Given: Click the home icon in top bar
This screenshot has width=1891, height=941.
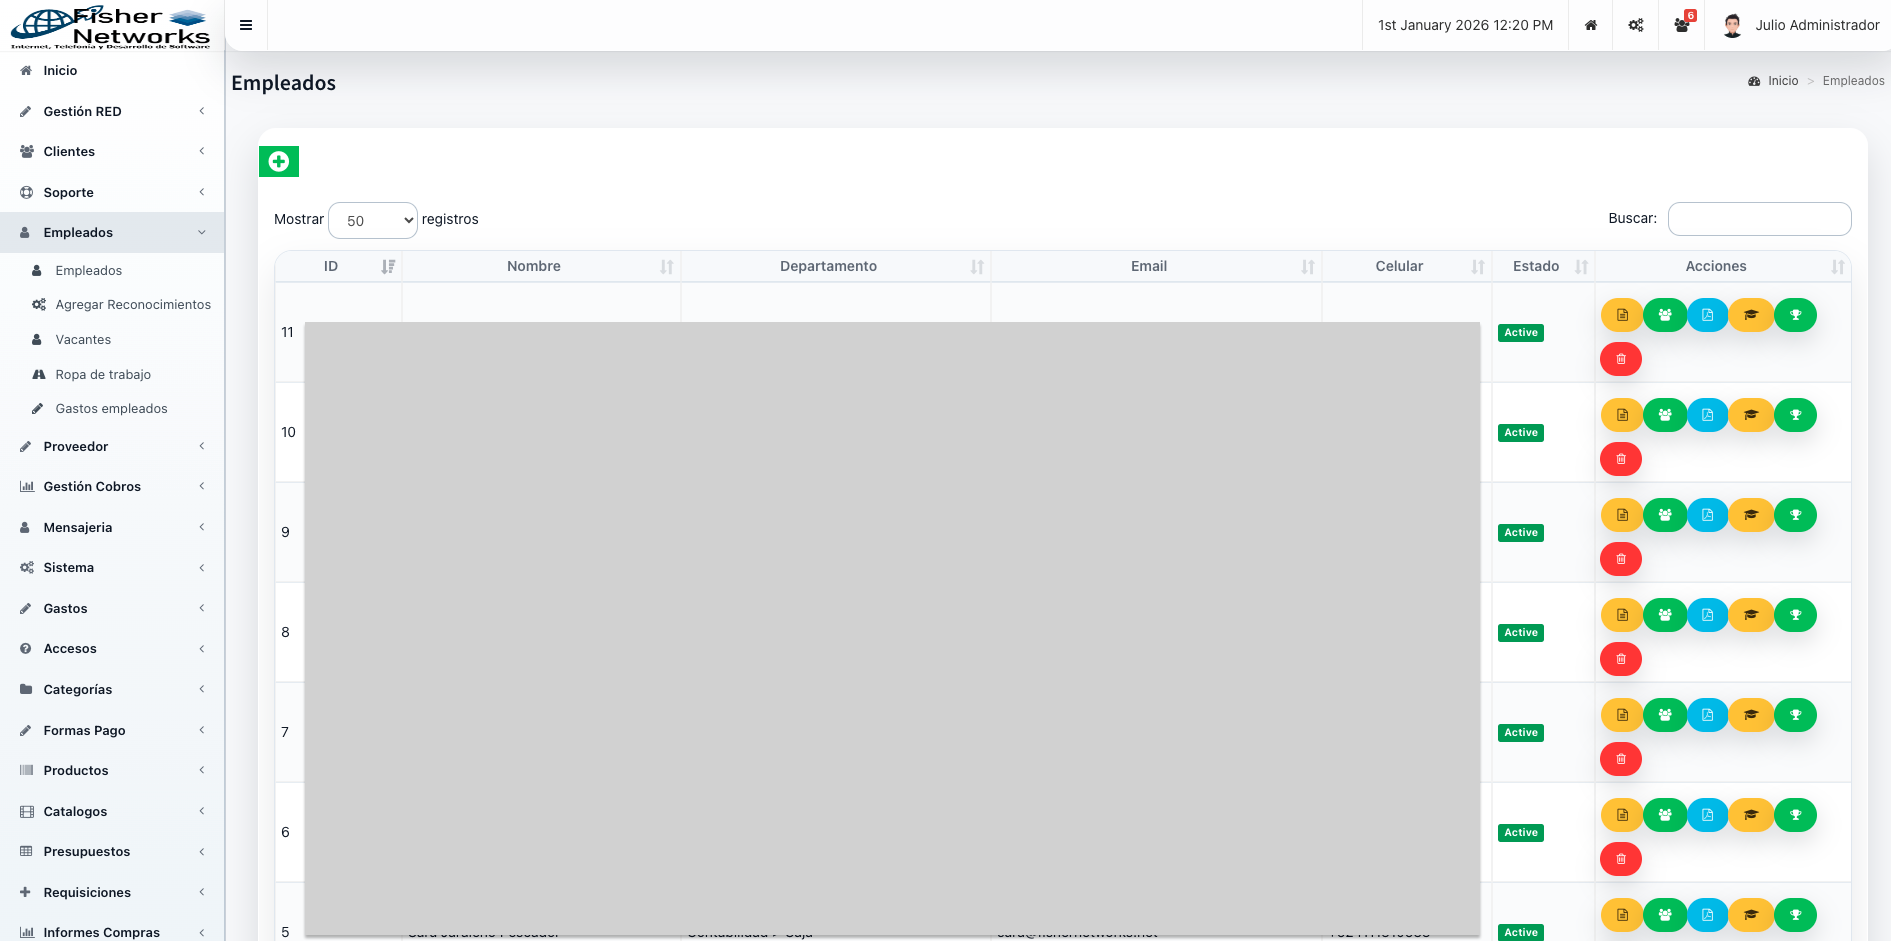Looking at the screenshot, I should [1590, 25].
